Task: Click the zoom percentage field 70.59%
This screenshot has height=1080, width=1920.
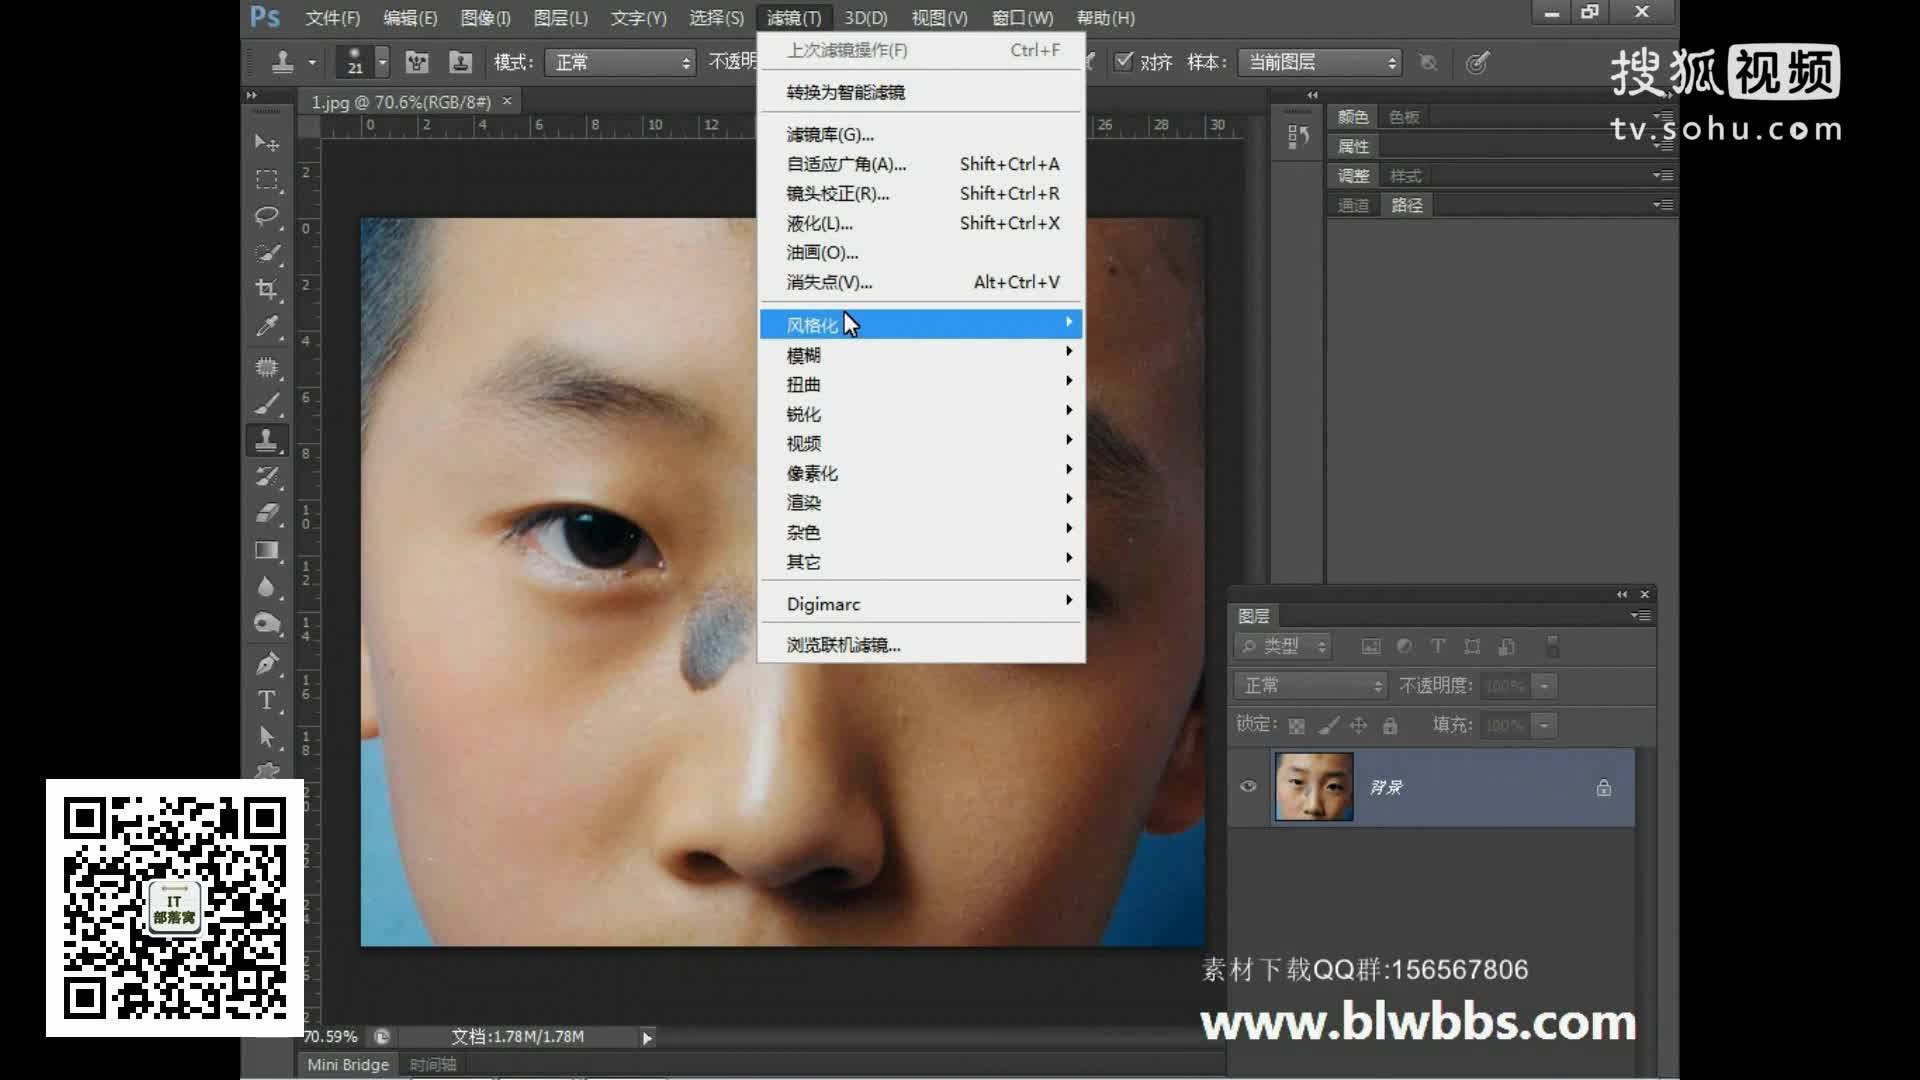Action: point(331,1037)
